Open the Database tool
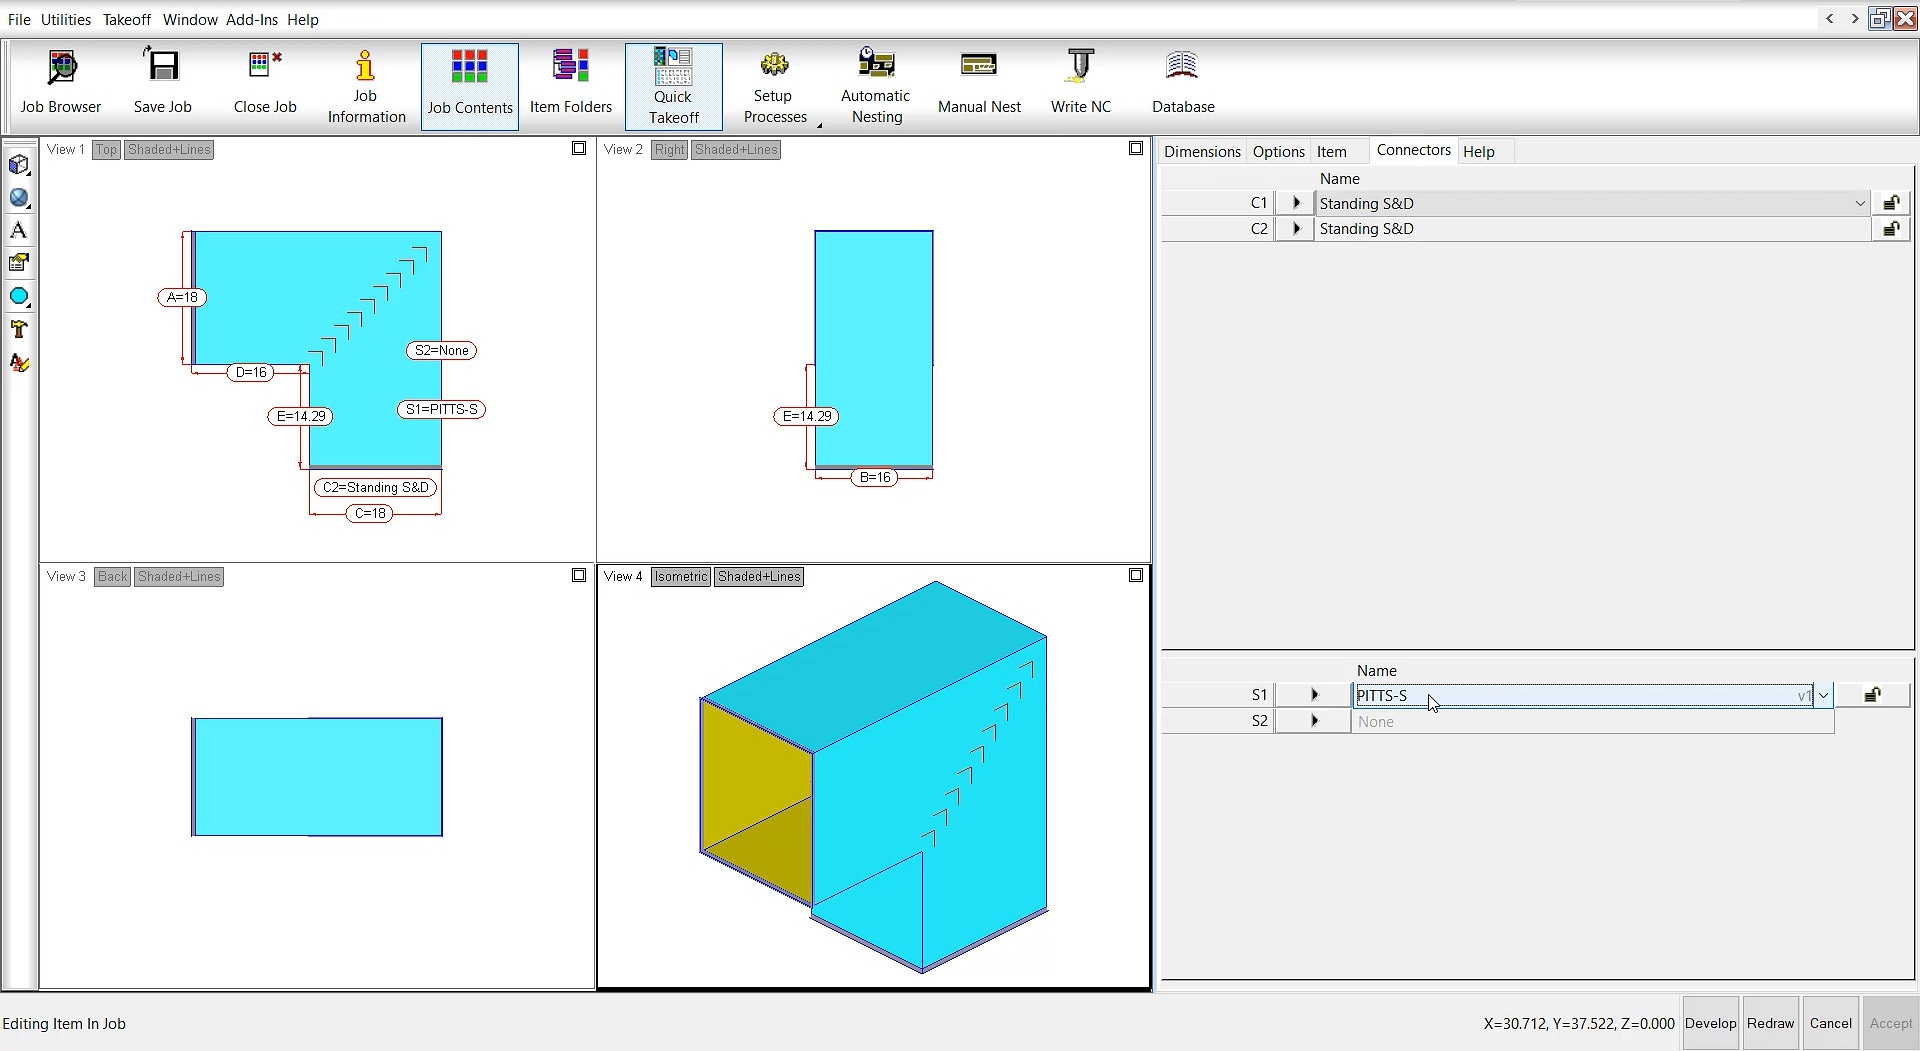Viewport: 1920px width, 1051px height. pos(1183,84)
